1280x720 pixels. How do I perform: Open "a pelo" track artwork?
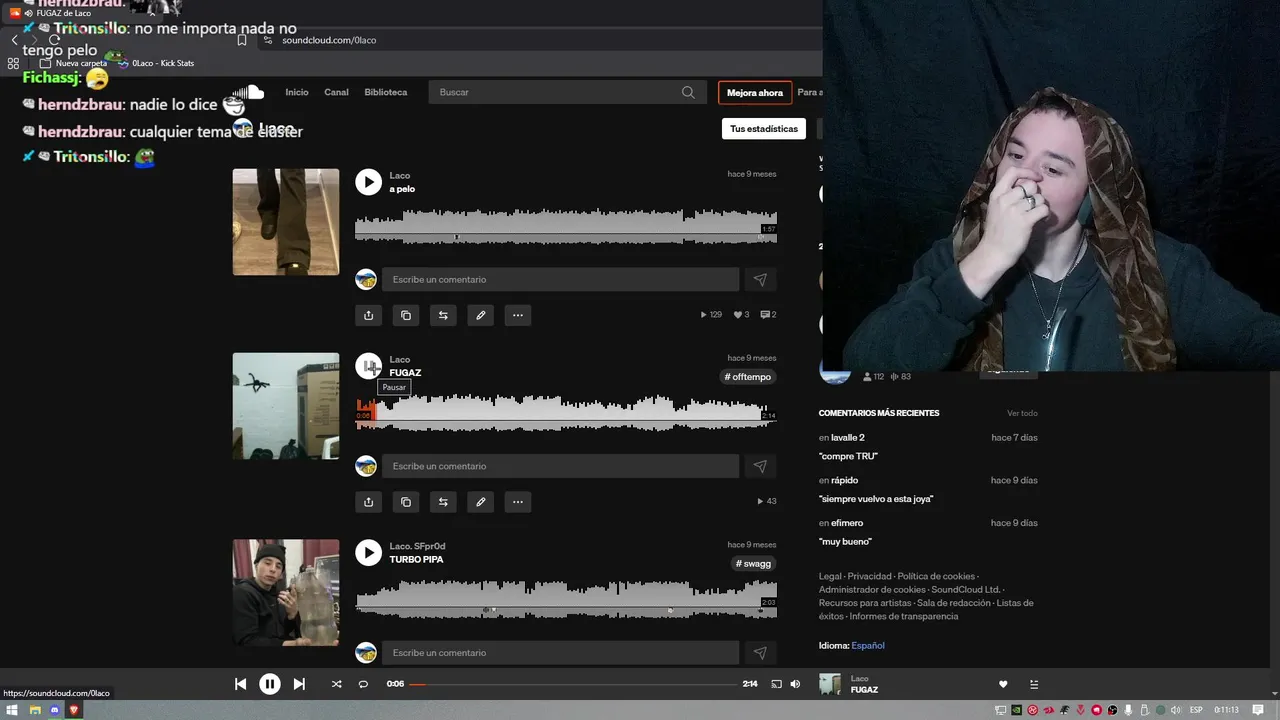(x=286, y=222)
